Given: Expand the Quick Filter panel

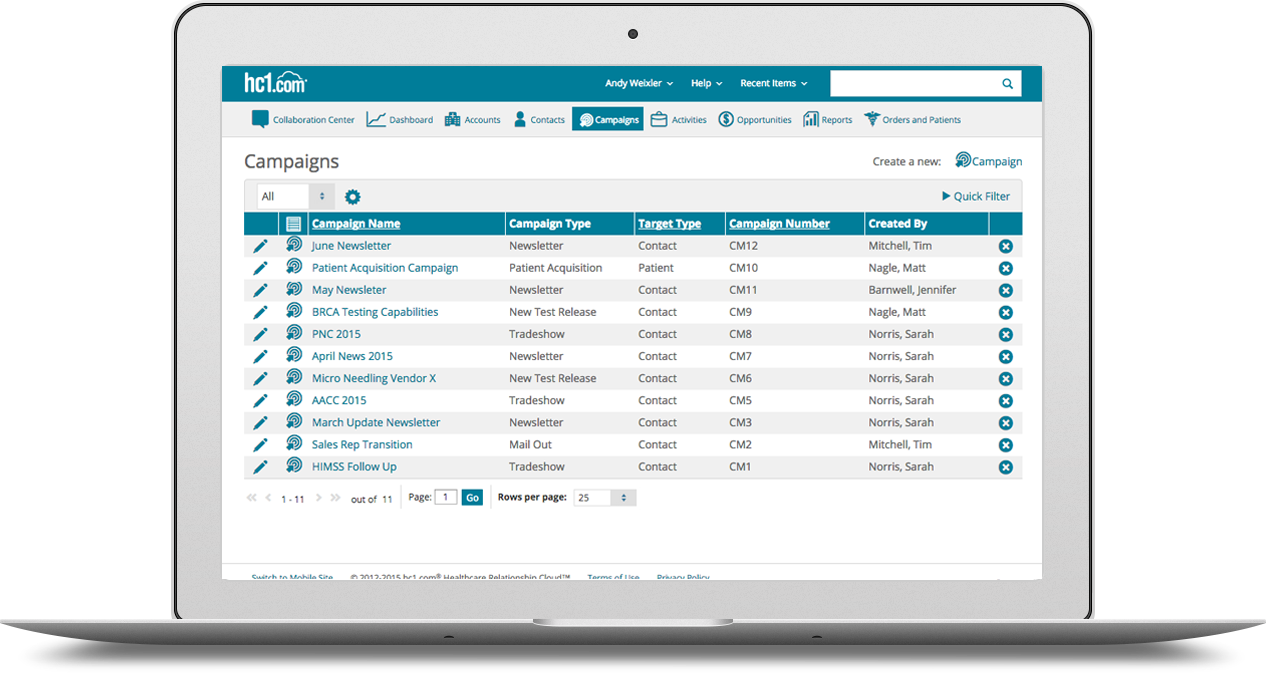Looking at the screenshot, I should 975,197.
